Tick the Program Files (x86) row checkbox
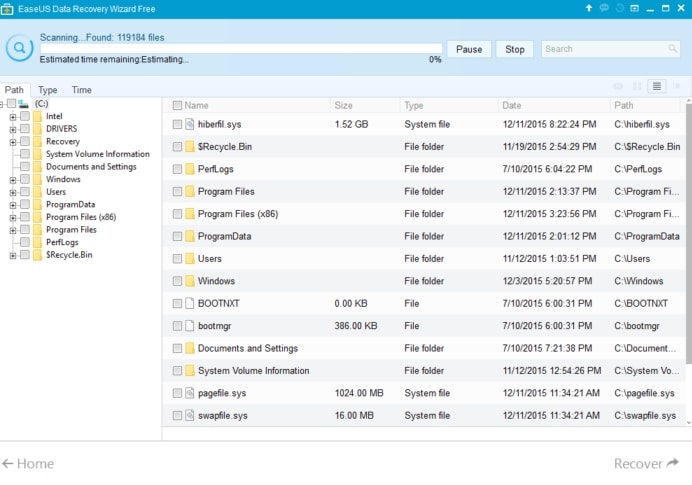This screenshot has height=485, width=692. click(177, 214)
